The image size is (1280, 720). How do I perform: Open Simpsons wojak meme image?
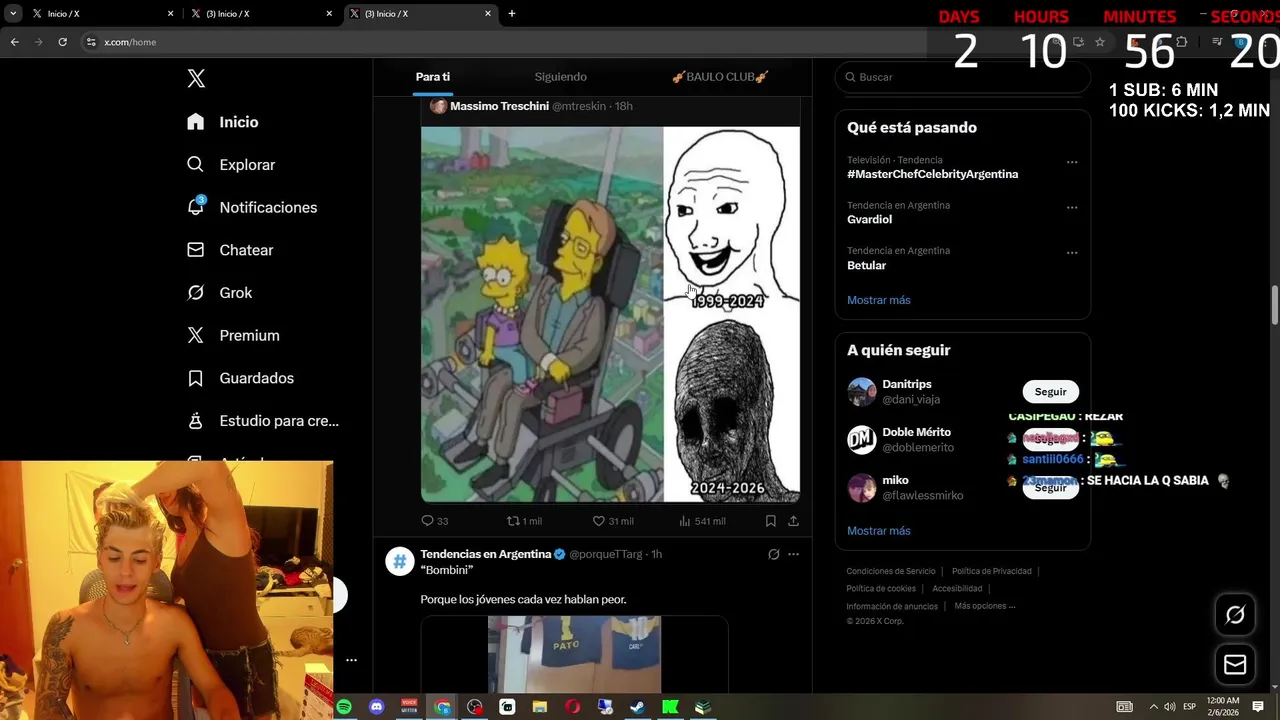(610, 314)
